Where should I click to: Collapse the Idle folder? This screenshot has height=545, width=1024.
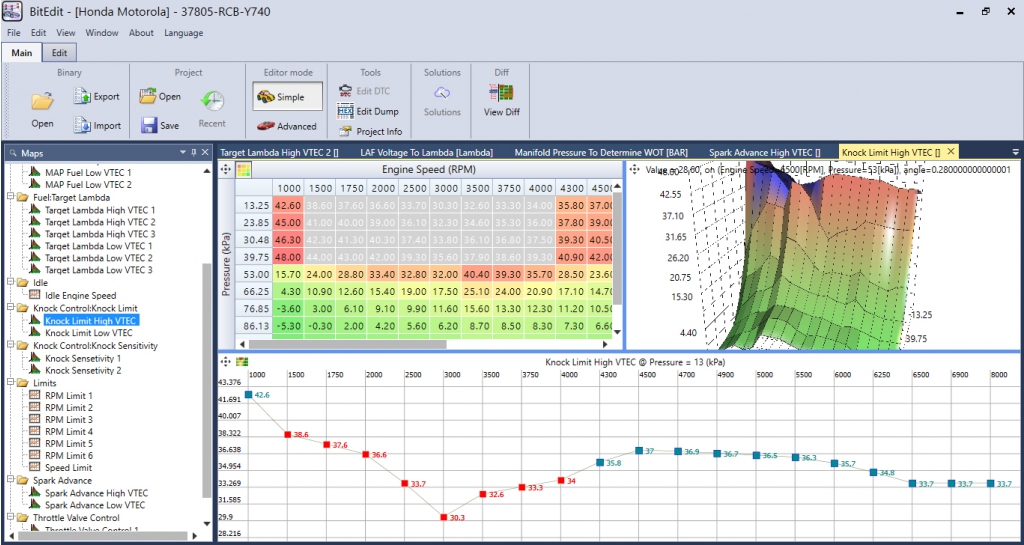10,283
